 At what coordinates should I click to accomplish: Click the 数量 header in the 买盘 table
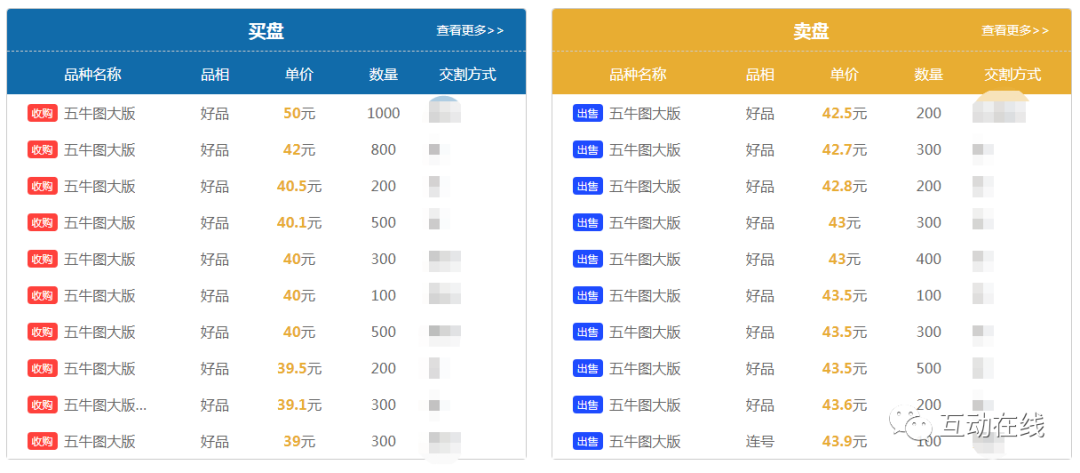coord(384,74)
